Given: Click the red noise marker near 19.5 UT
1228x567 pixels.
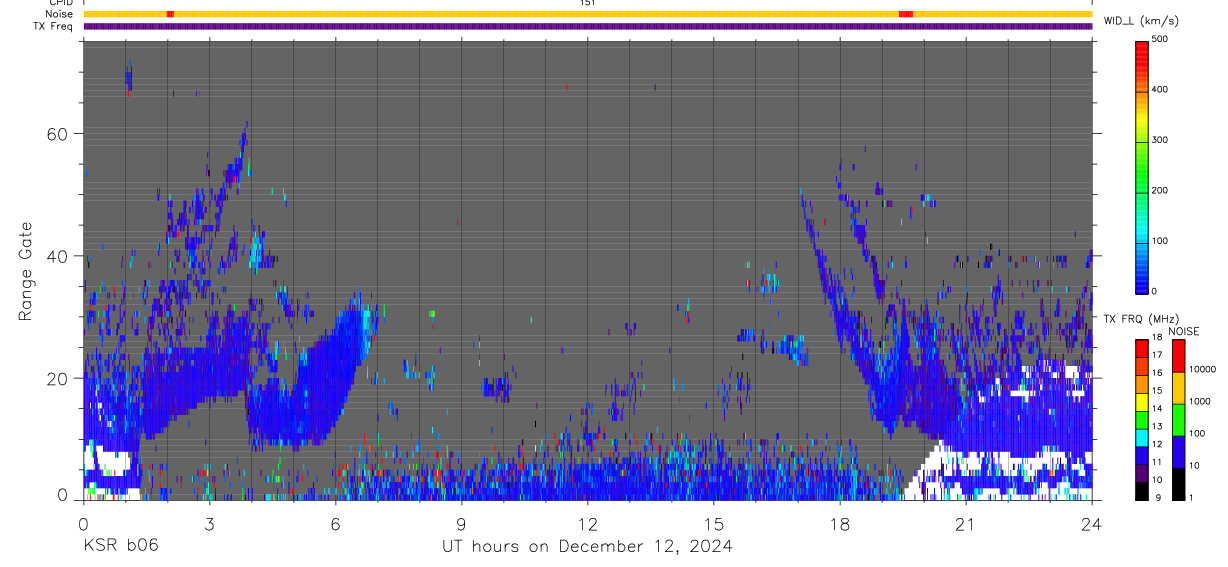Looking at the screenshot, I should 906,14.
